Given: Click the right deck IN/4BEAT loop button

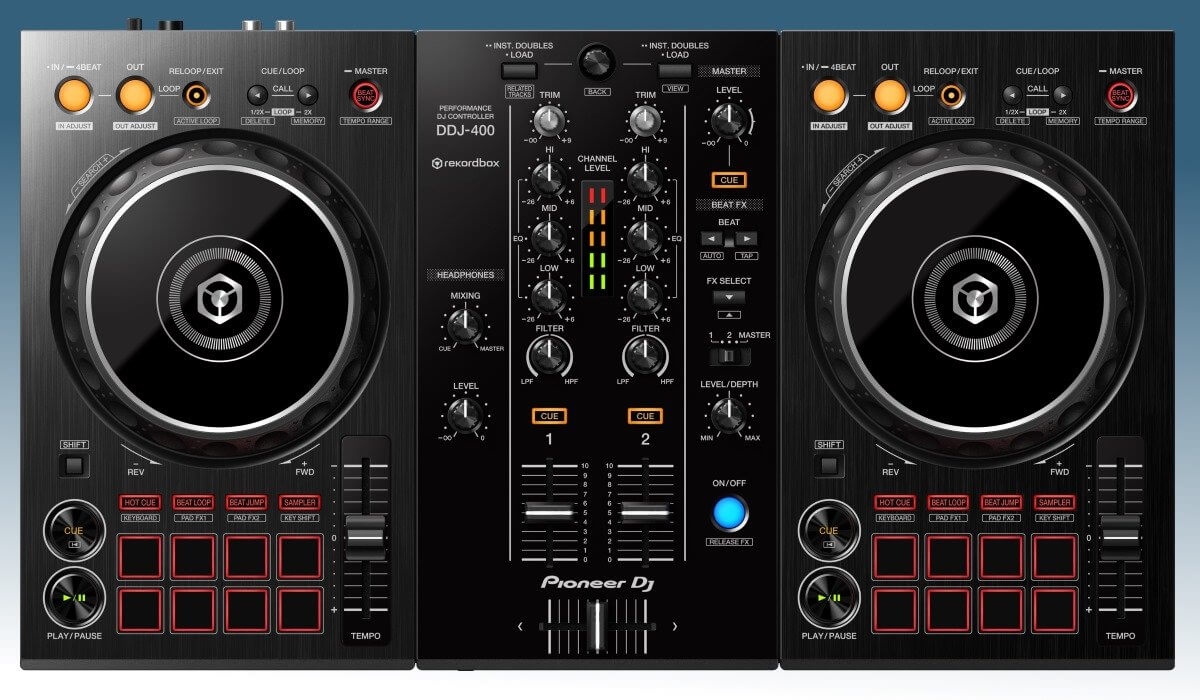Looking at the screenshot, I should (x=829, y=95).
